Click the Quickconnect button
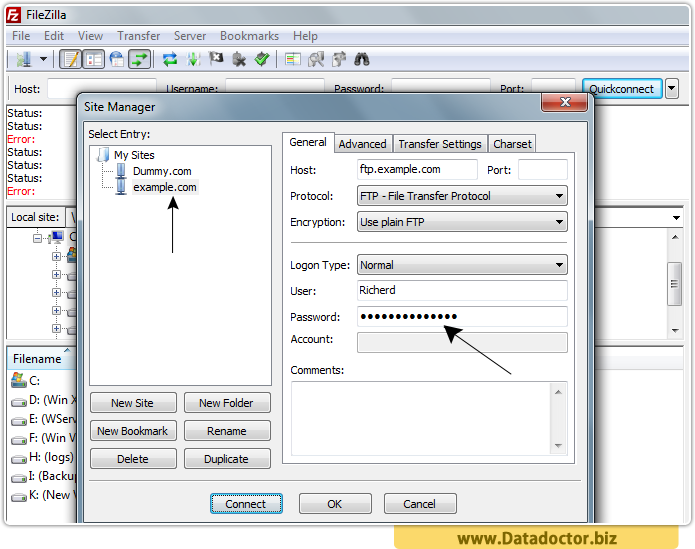695x549 pixels. click(622, 89)
